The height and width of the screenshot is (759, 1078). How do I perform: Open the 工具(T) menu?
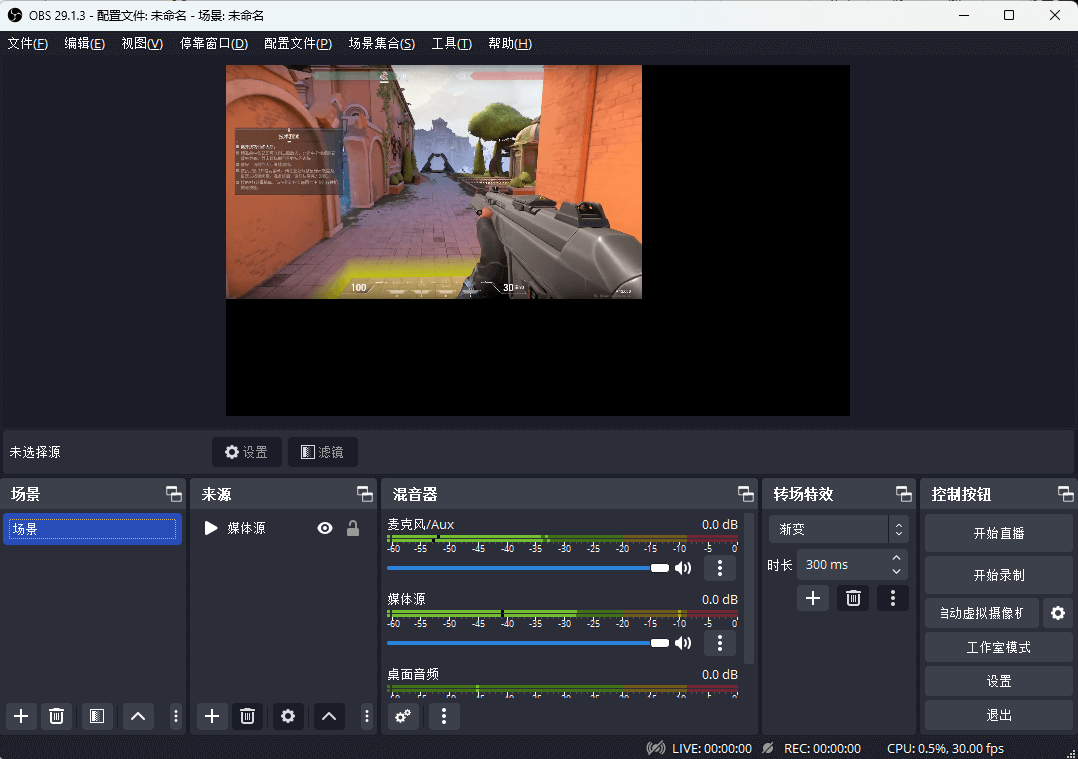pyautogui.click(x=452, y=43)
